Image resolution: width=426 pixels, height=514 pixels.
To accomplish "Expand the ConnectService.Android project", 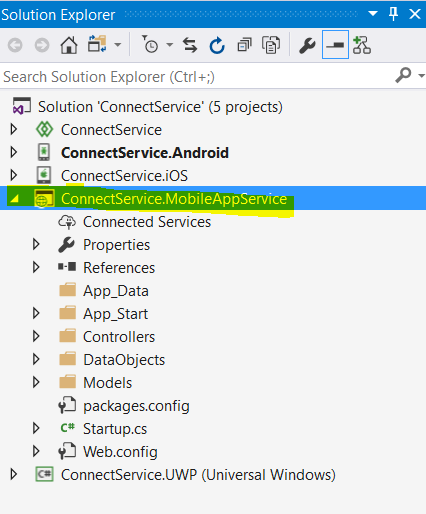I will coord(14,152).
